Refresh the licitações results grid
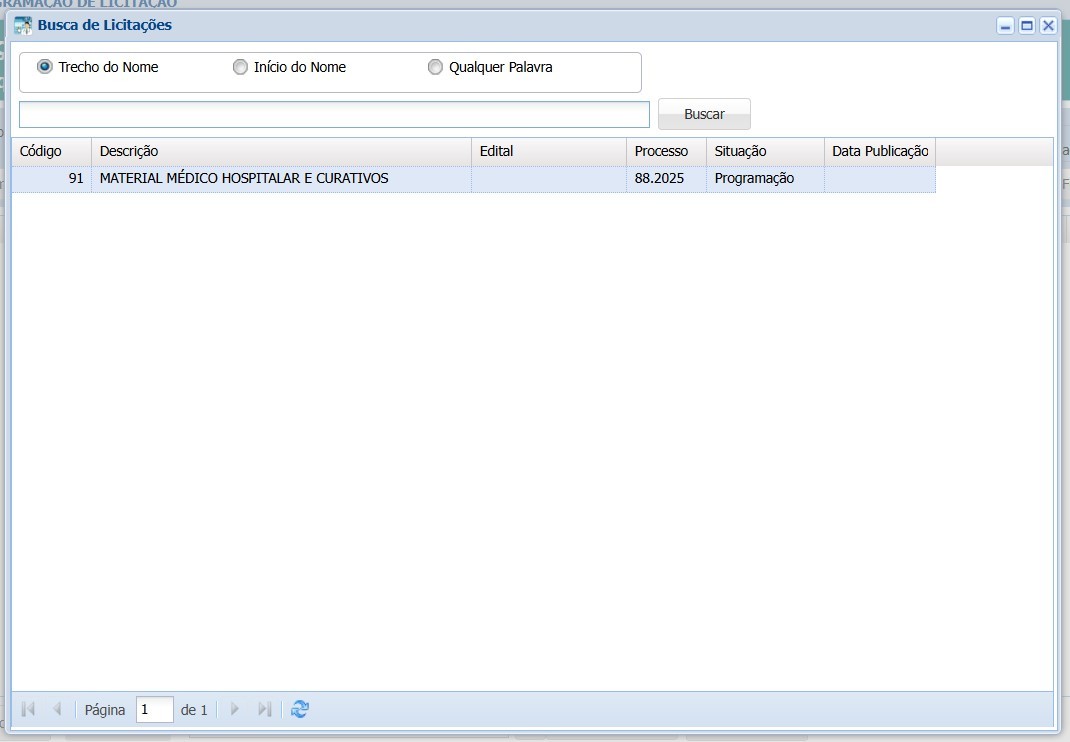This screenshot has width=1070, height=742. coord(300,709)
